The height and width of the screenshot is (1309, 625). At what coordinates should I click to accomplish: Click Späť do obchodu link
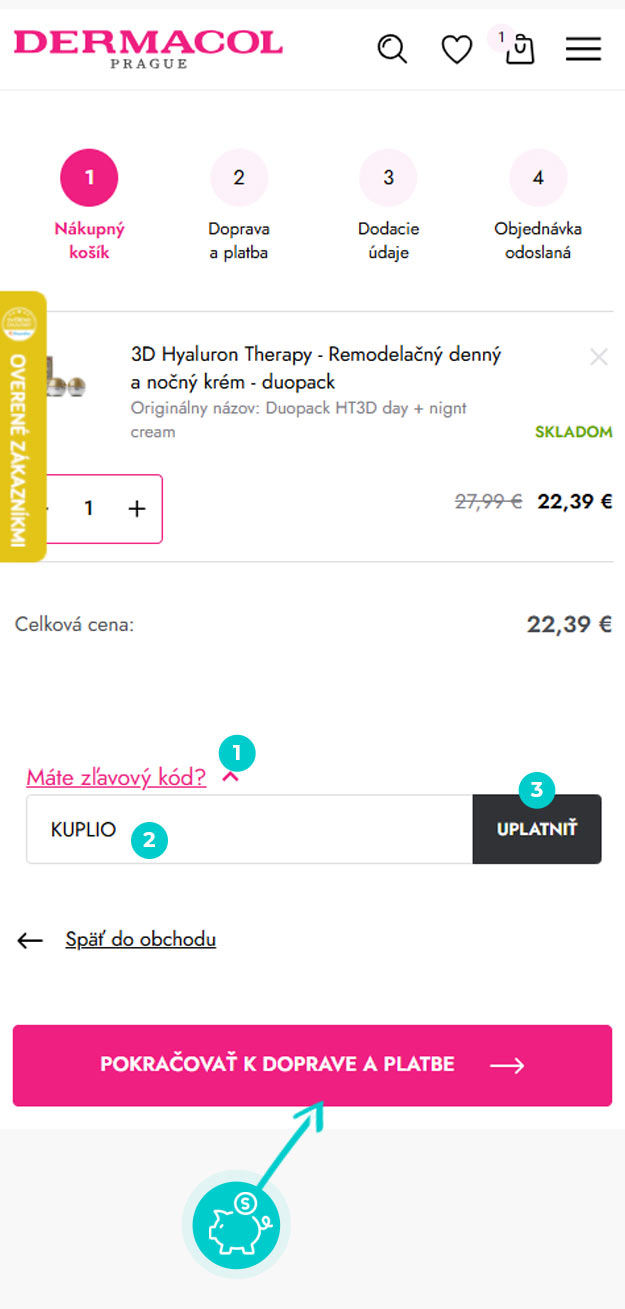pos(141,939)
